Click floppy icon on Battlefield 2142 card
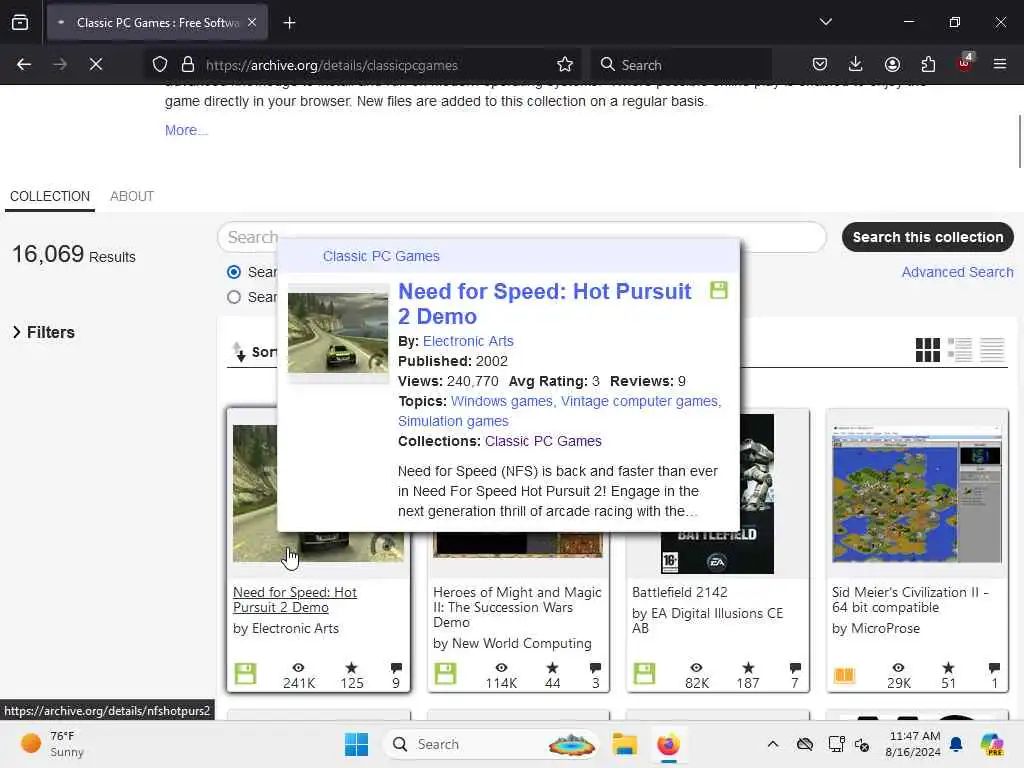Image resolution: width=1024 pixels, height=768 pixels. (x=644, y=673)
